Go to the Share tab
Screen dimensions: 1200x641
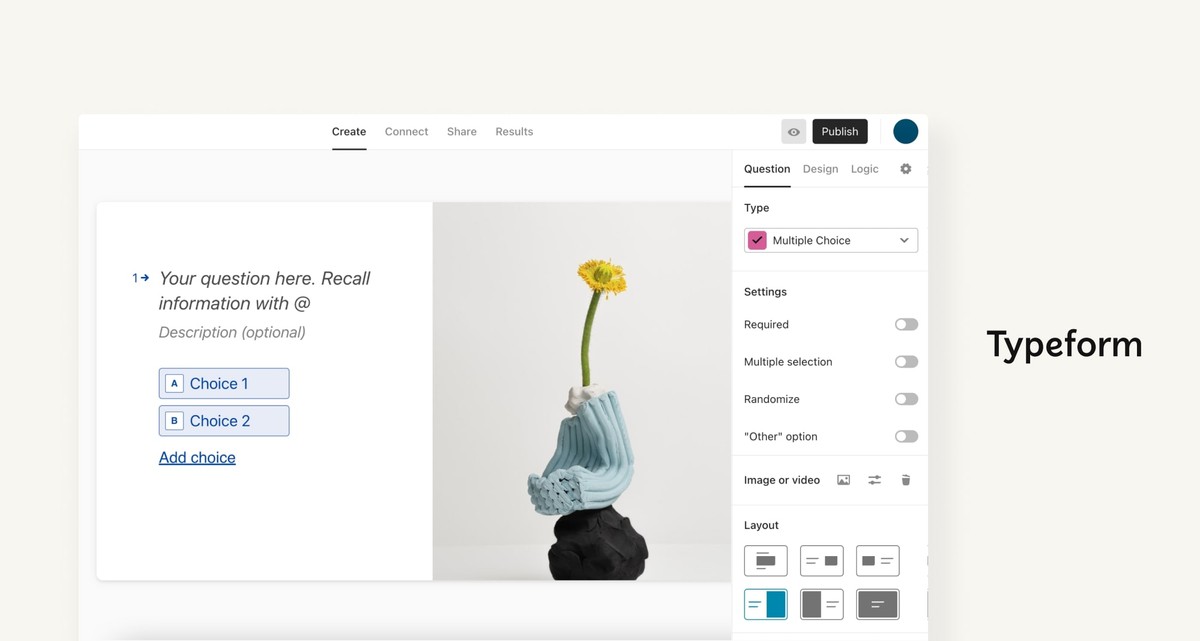(x=462, y=132)
